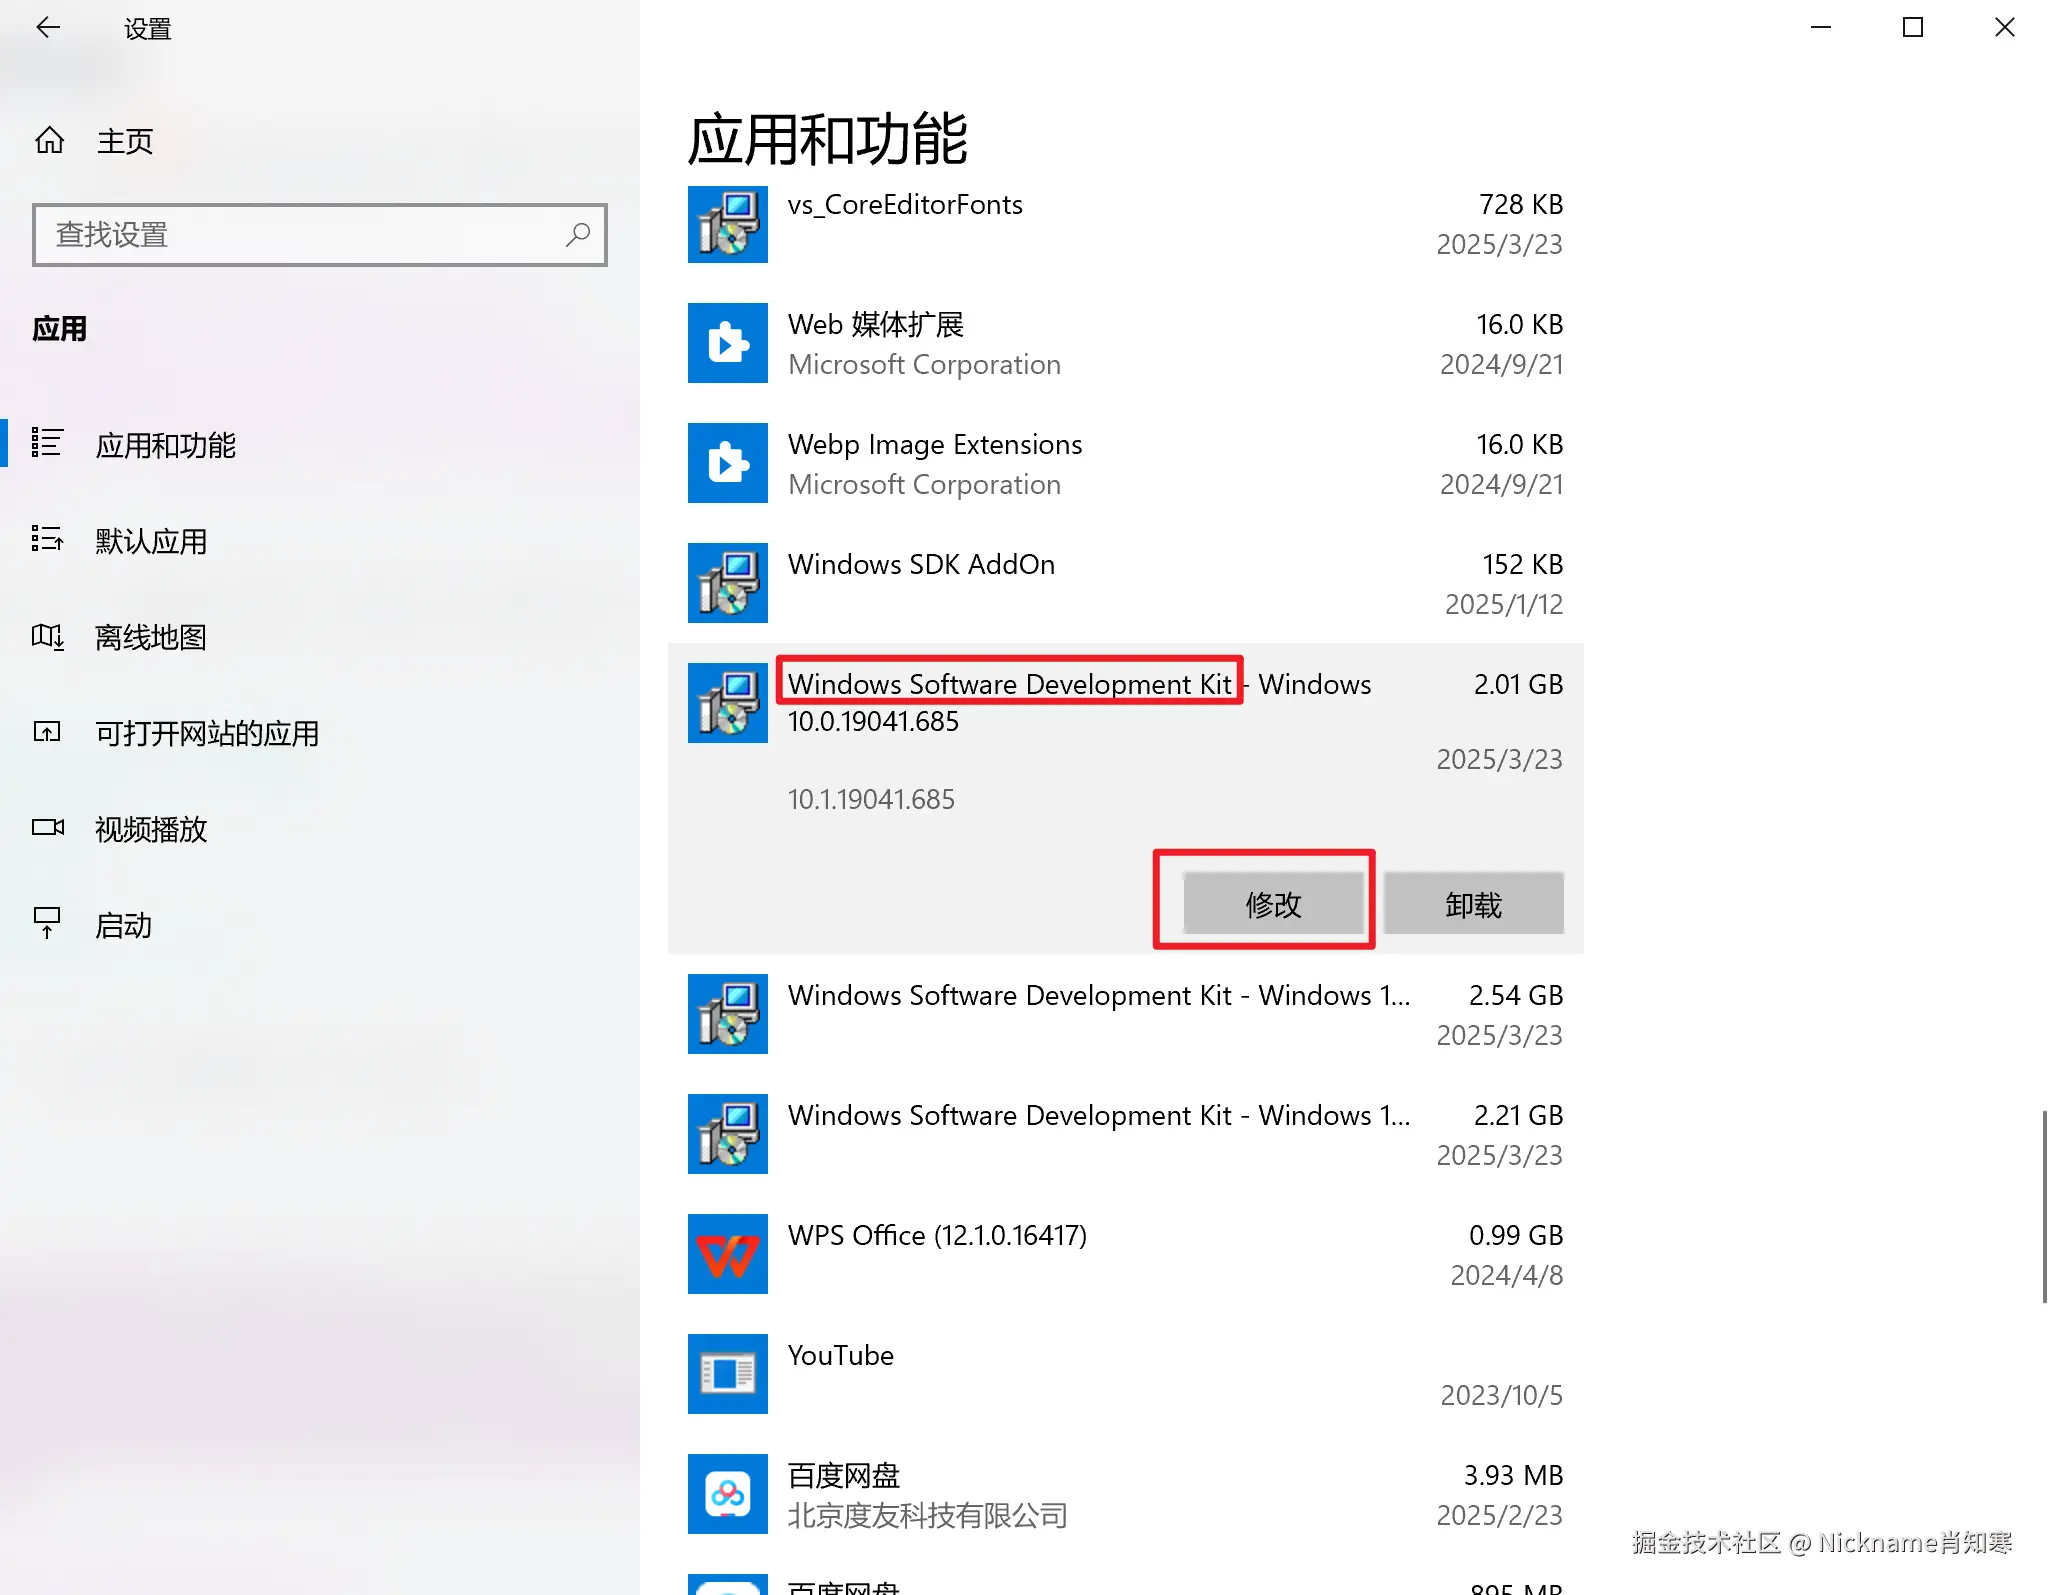2051x1595 pixels.
Task: Select the vs_CoreEditorFonts entry name
Action: (905, 205)
